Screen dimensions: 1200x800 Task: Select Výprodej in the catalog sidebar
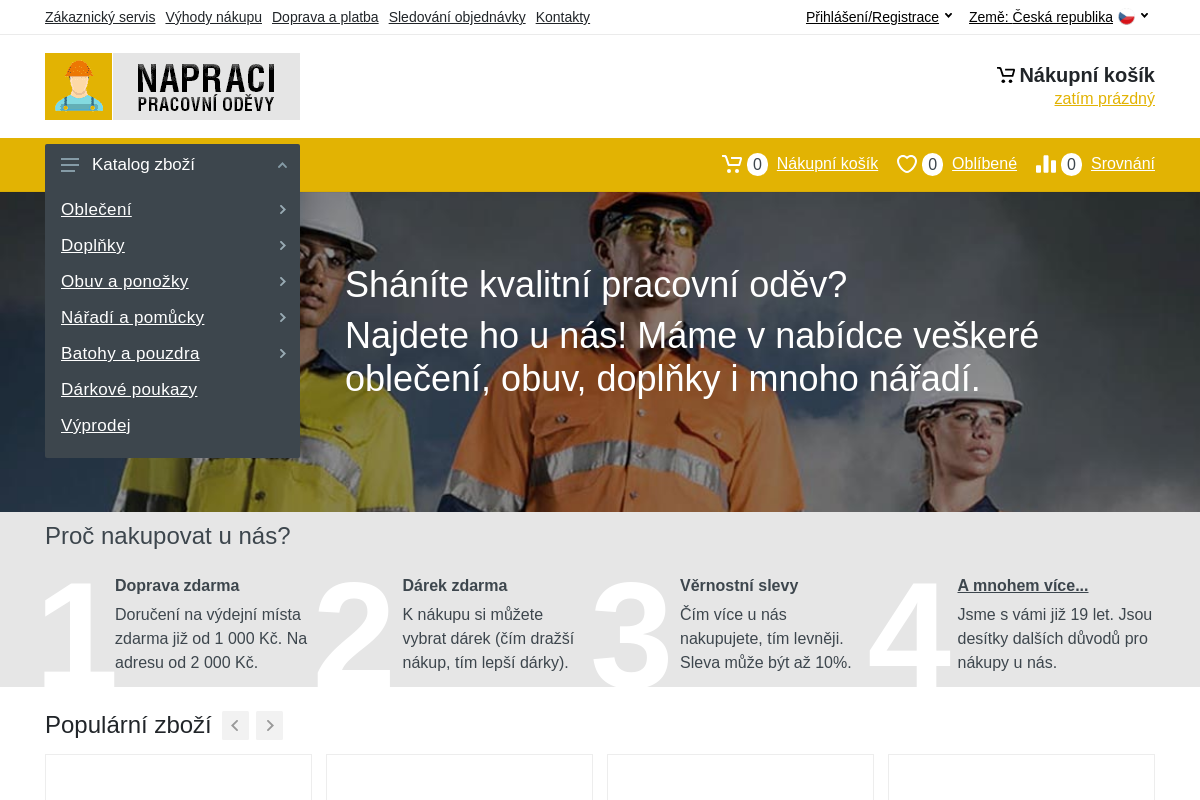click(95, 425)
